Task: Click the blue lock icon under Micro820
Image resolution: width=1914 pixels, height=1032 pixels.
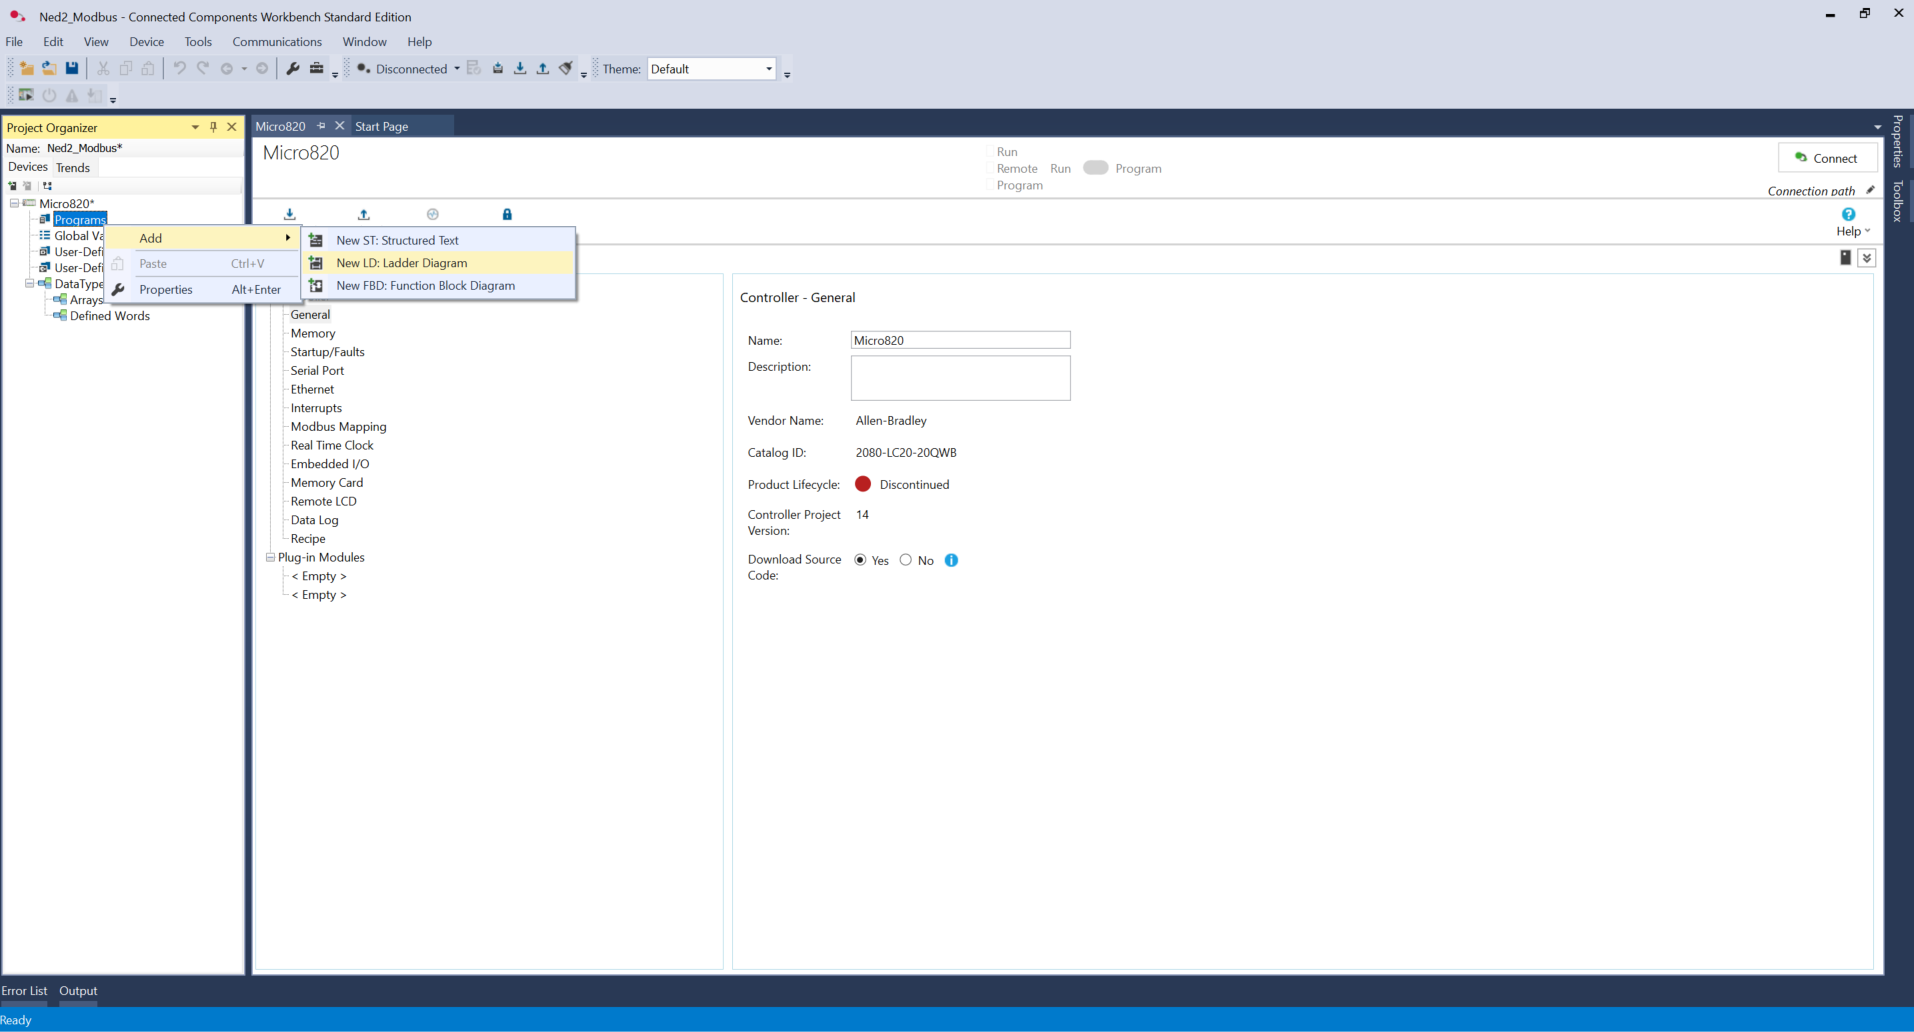Action: tap(507, 214)
